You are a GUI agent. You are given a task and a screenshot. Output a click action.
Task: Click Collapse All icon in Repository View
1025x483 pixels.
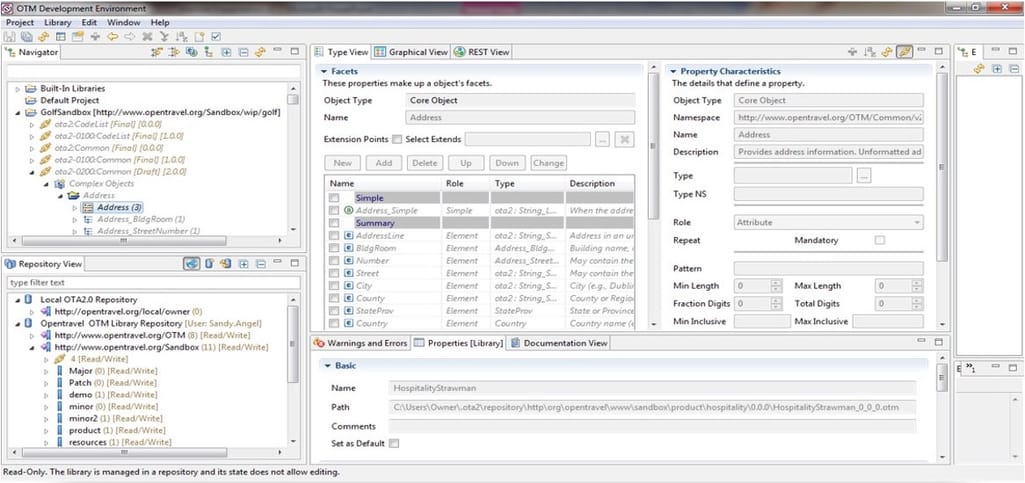[x=260, y=264]
